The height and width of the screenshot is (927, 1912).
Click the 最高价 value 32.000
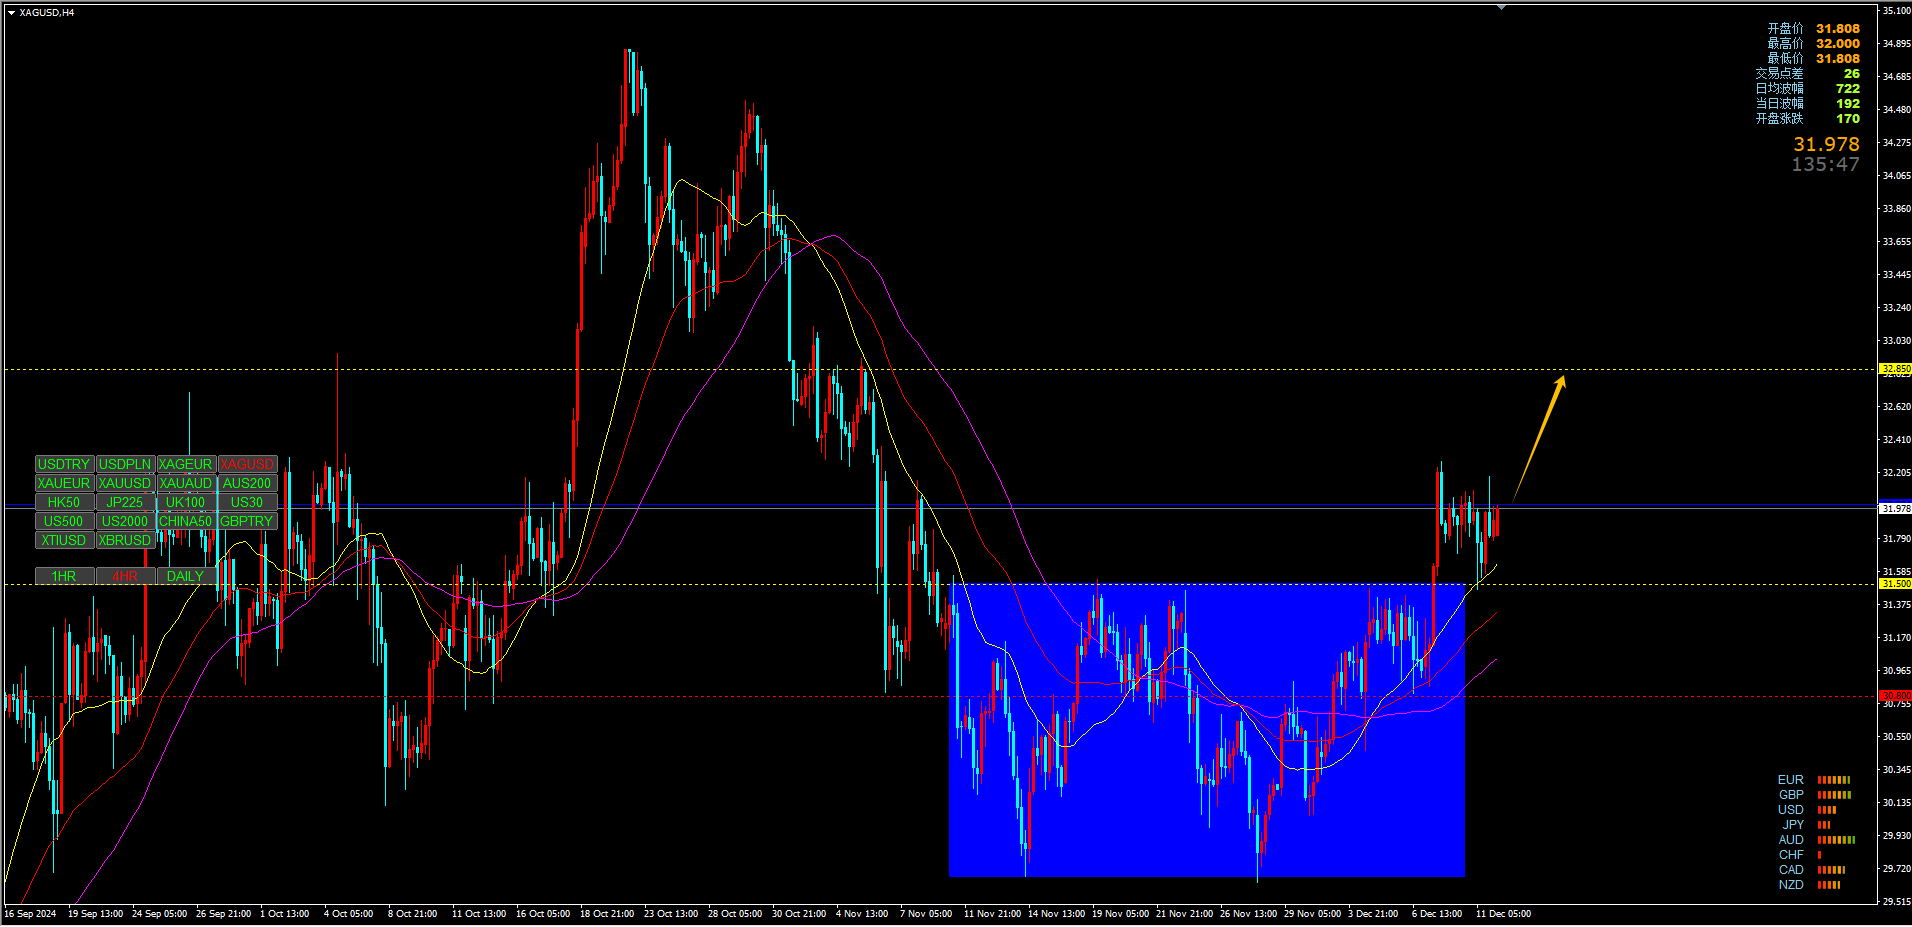click(1838, 44)
